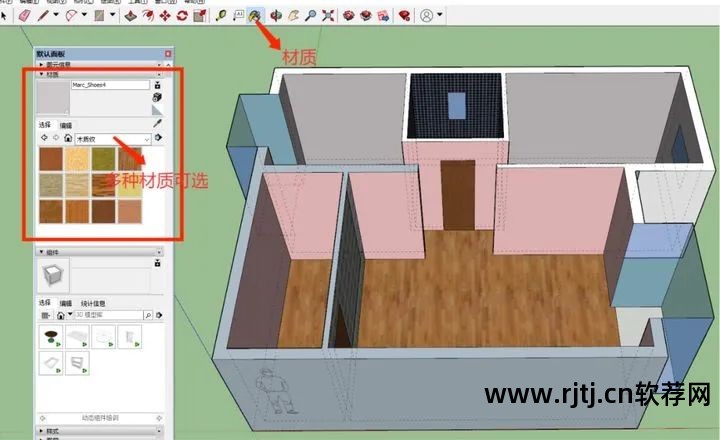Switch to components 统计信息 tab

[x=93, y=303]
